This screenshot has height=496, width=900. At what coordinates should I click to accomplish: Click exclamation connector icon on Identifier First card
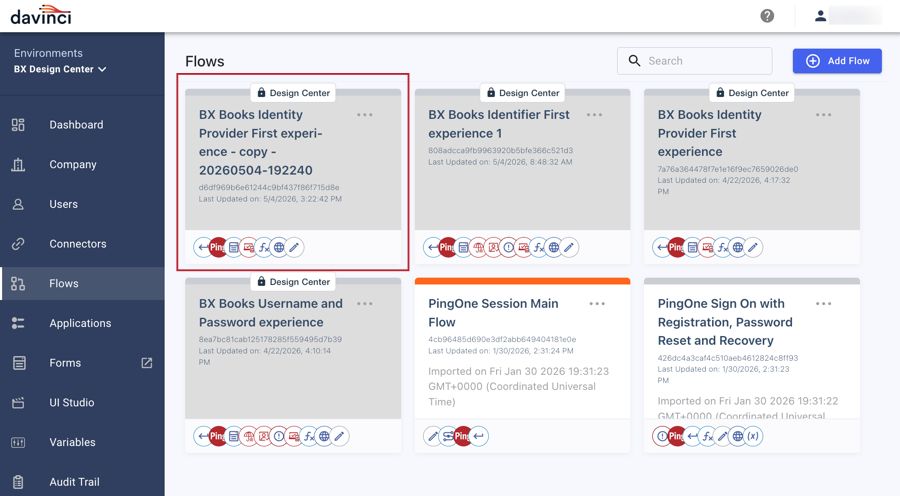coord(509,247)
